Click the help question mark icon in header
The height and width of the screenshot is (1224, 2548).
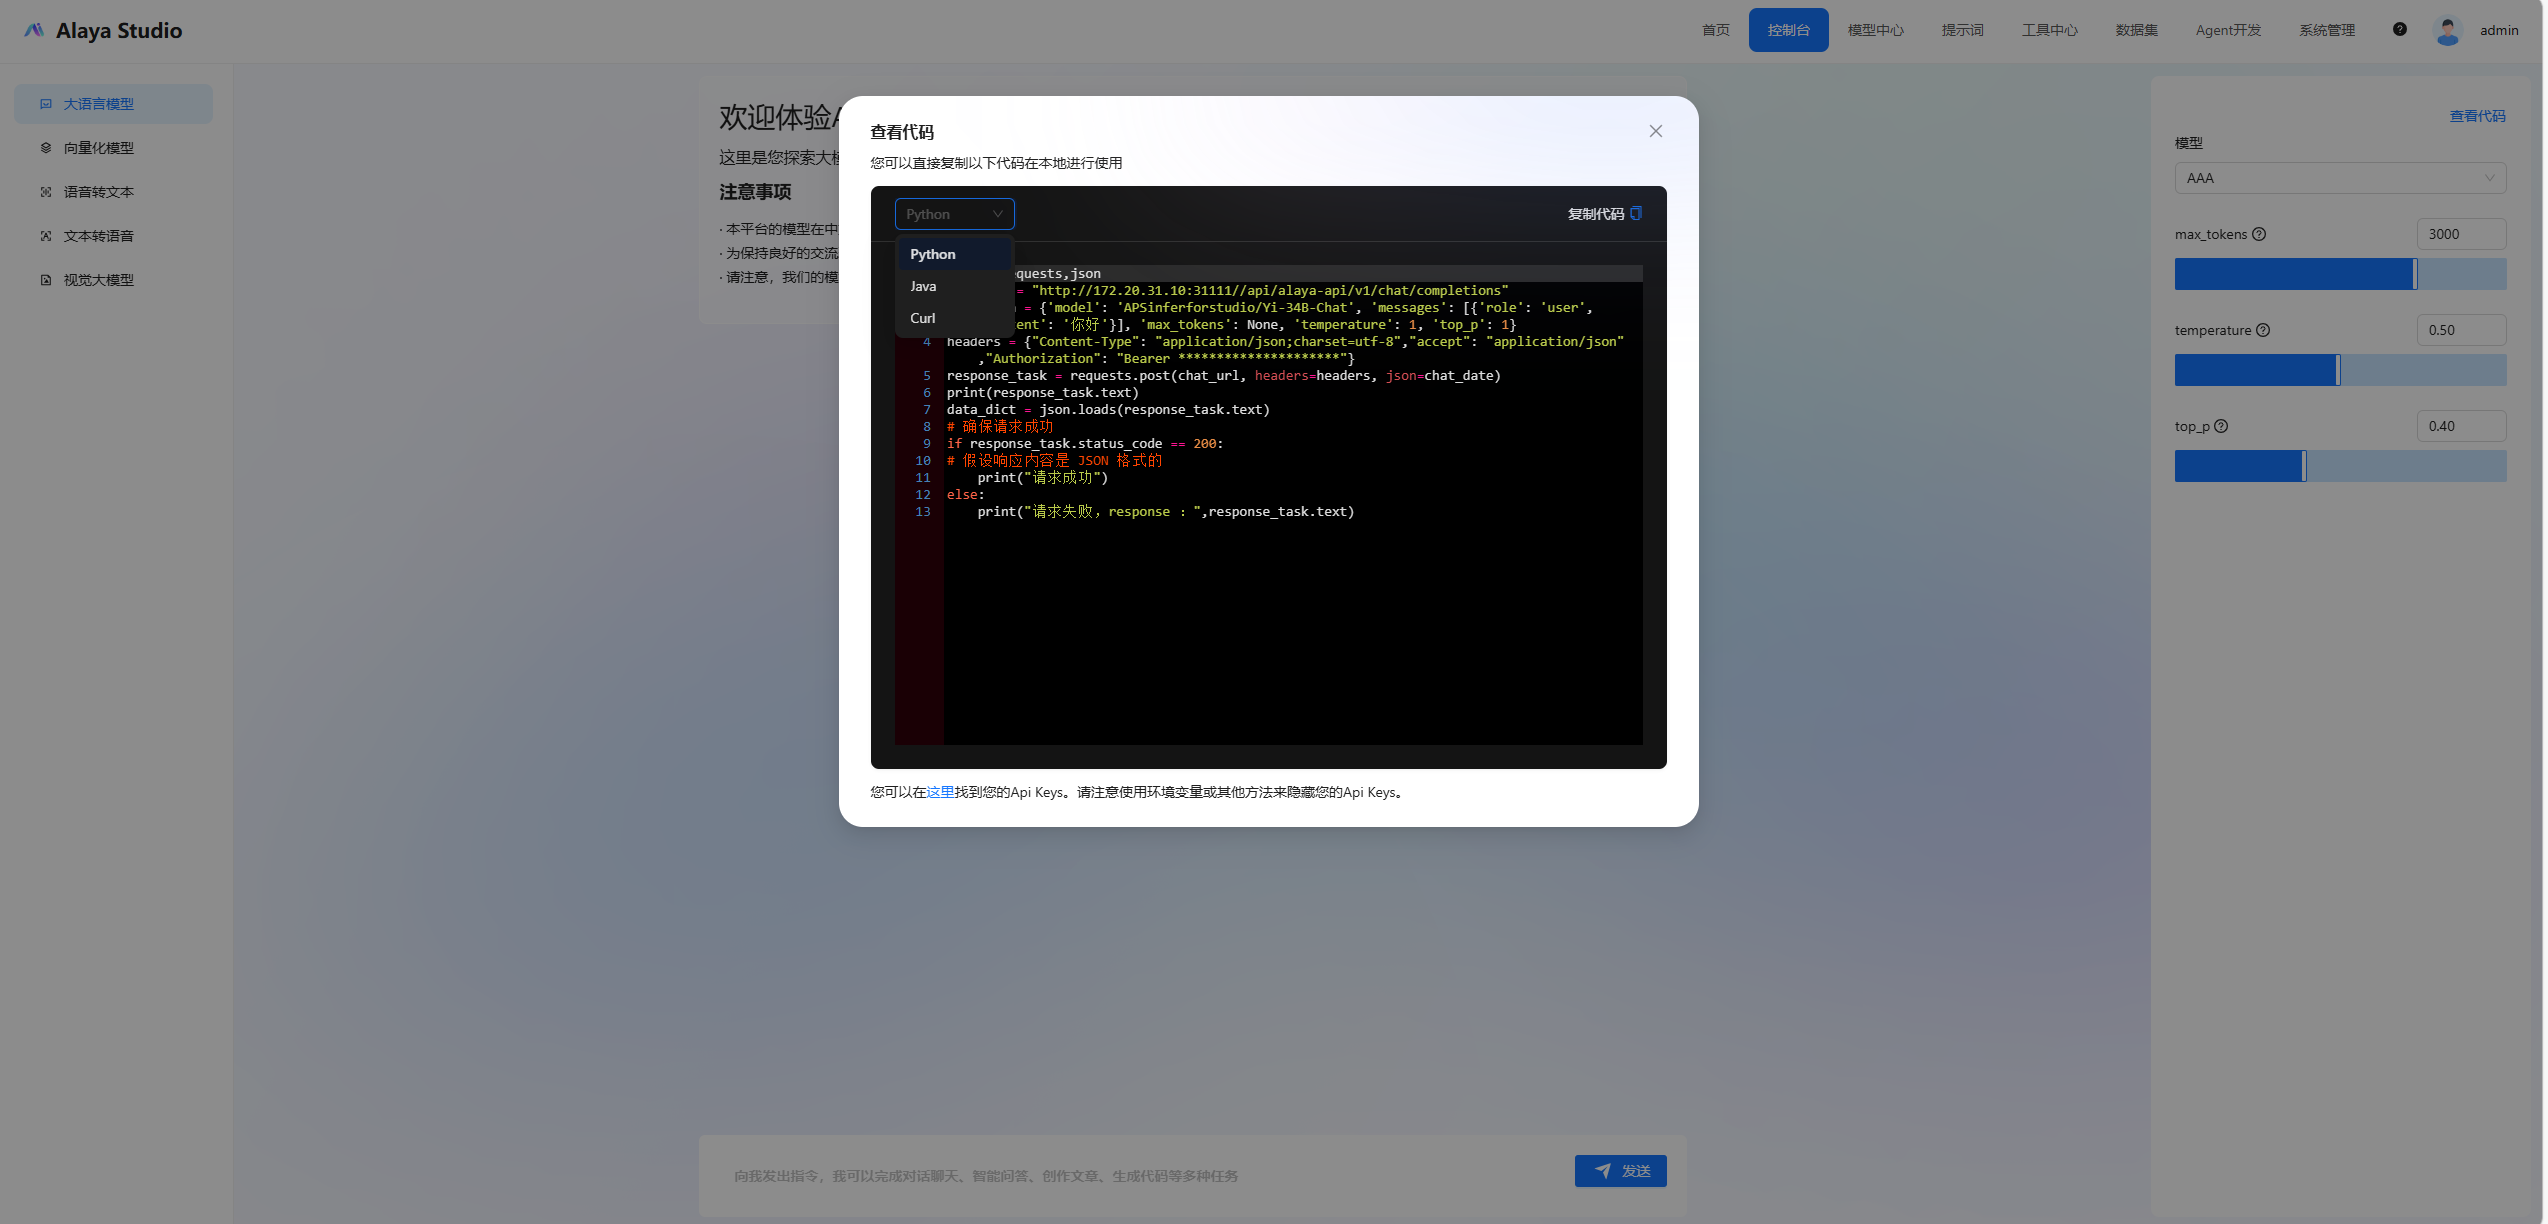(x=2399, y=30)
